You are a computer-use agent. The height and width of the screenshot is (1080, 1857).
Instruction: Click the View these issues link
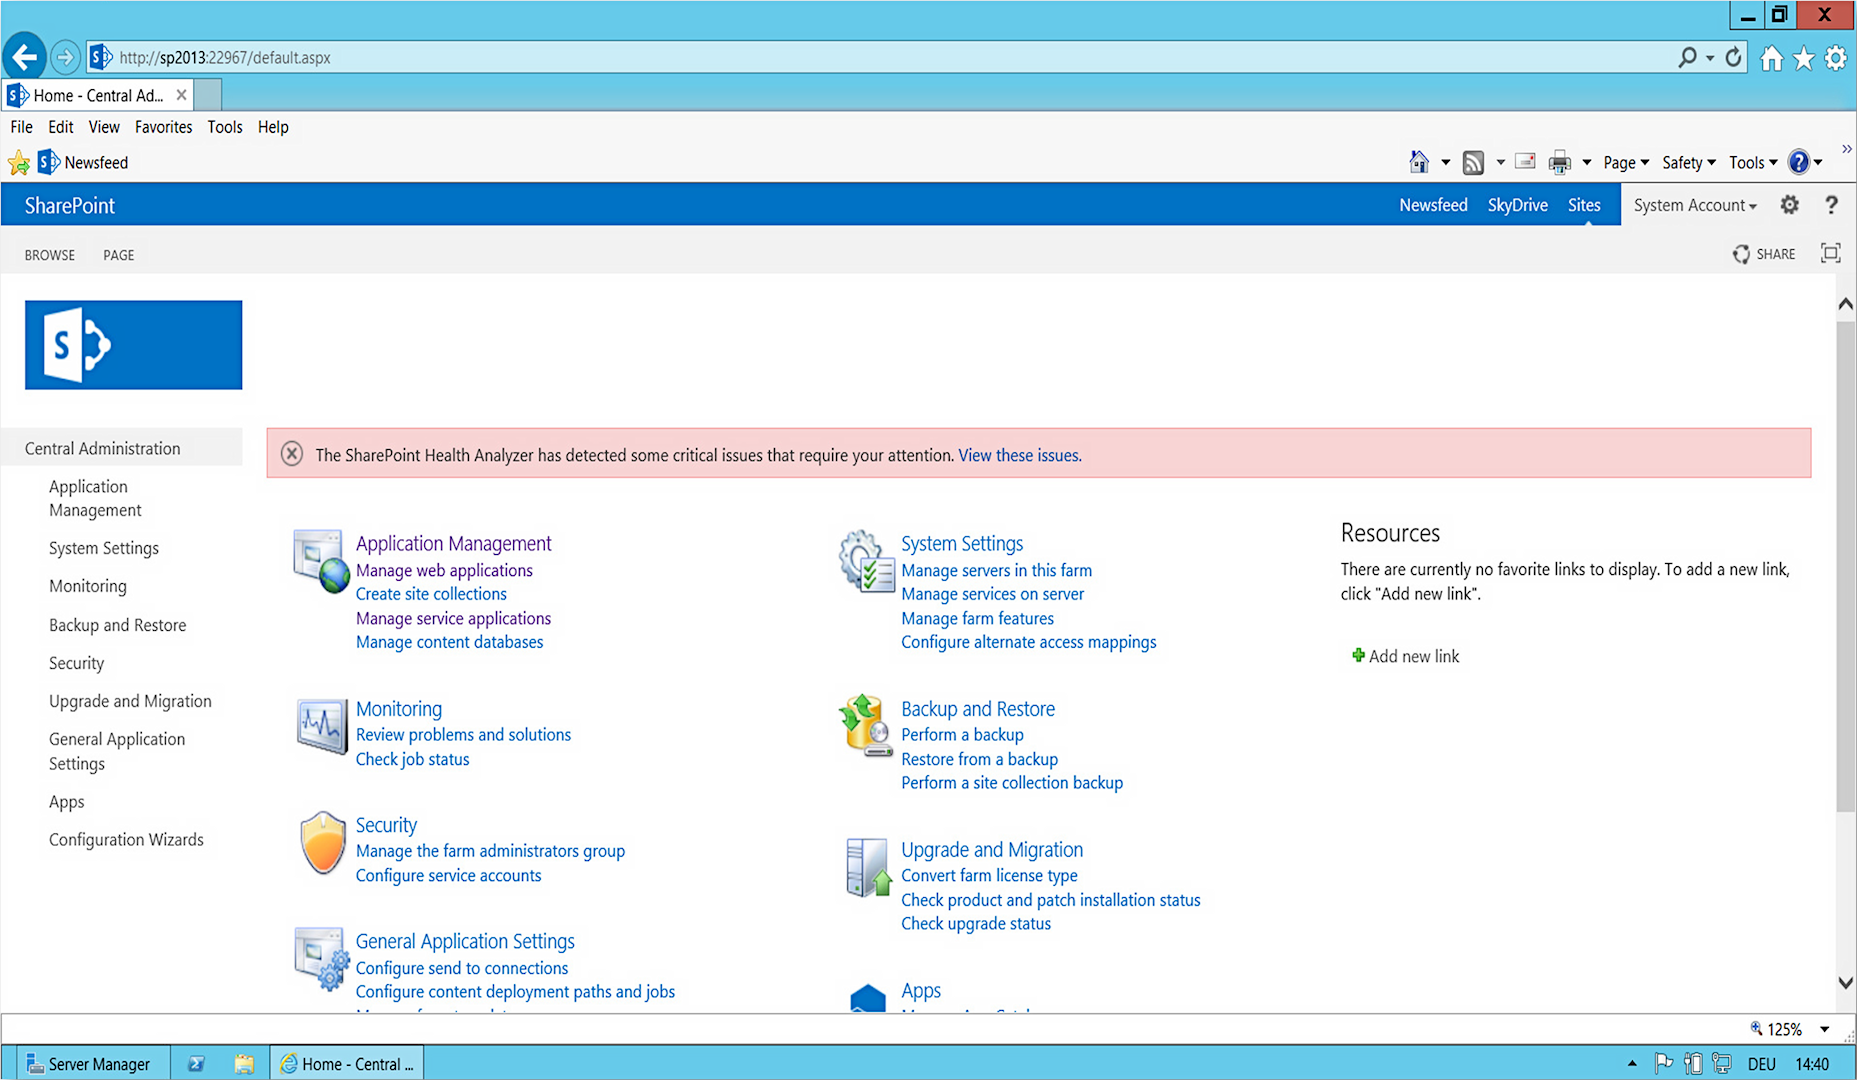1019,455
